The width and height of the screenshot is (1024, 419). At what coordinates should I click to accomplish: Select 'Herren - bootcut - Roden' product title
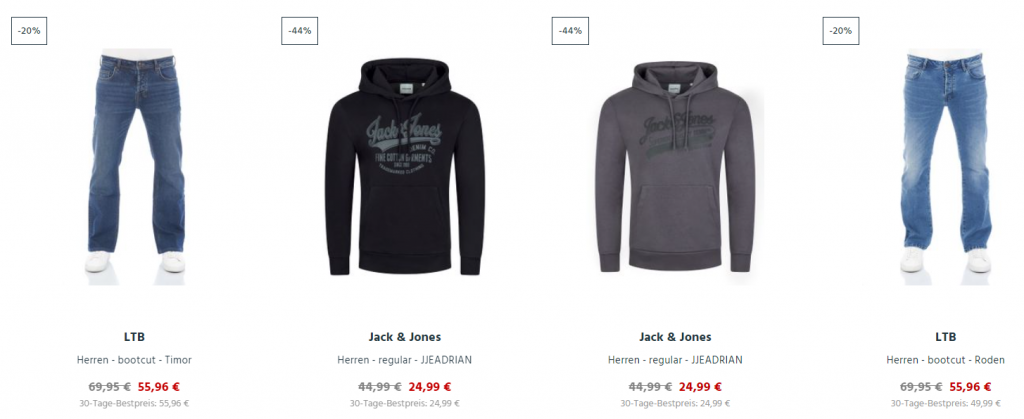pyautogui.click(x=945, y=360)
